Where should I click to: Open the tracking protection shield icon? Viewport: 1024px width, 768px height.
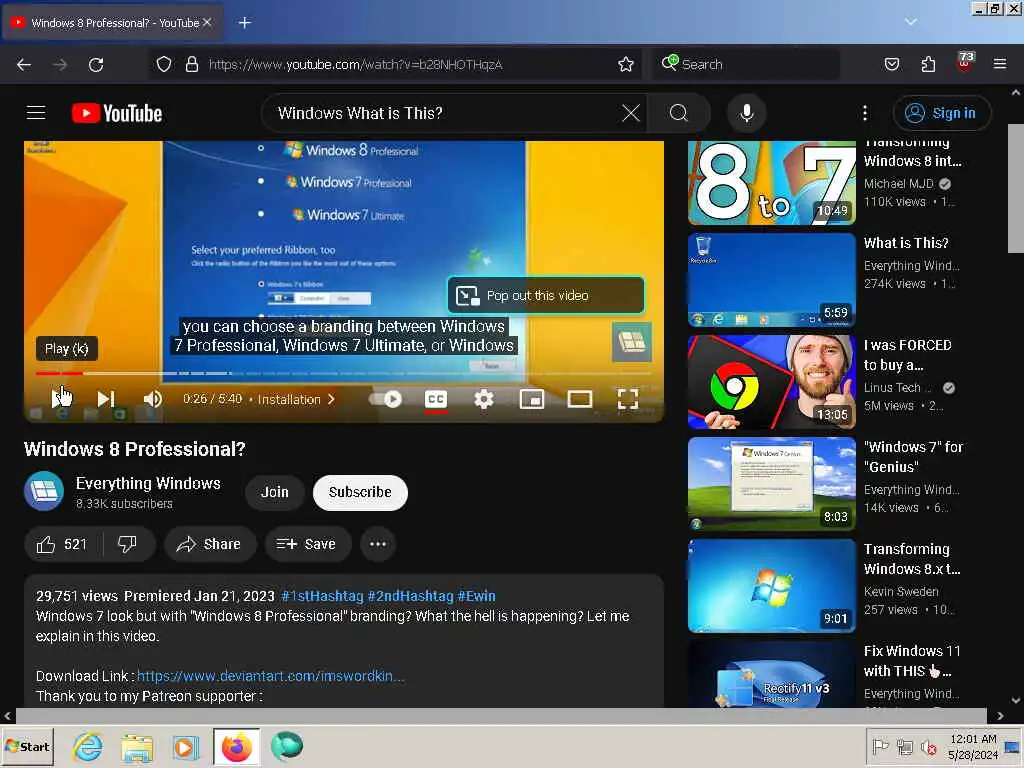(164, 64)
